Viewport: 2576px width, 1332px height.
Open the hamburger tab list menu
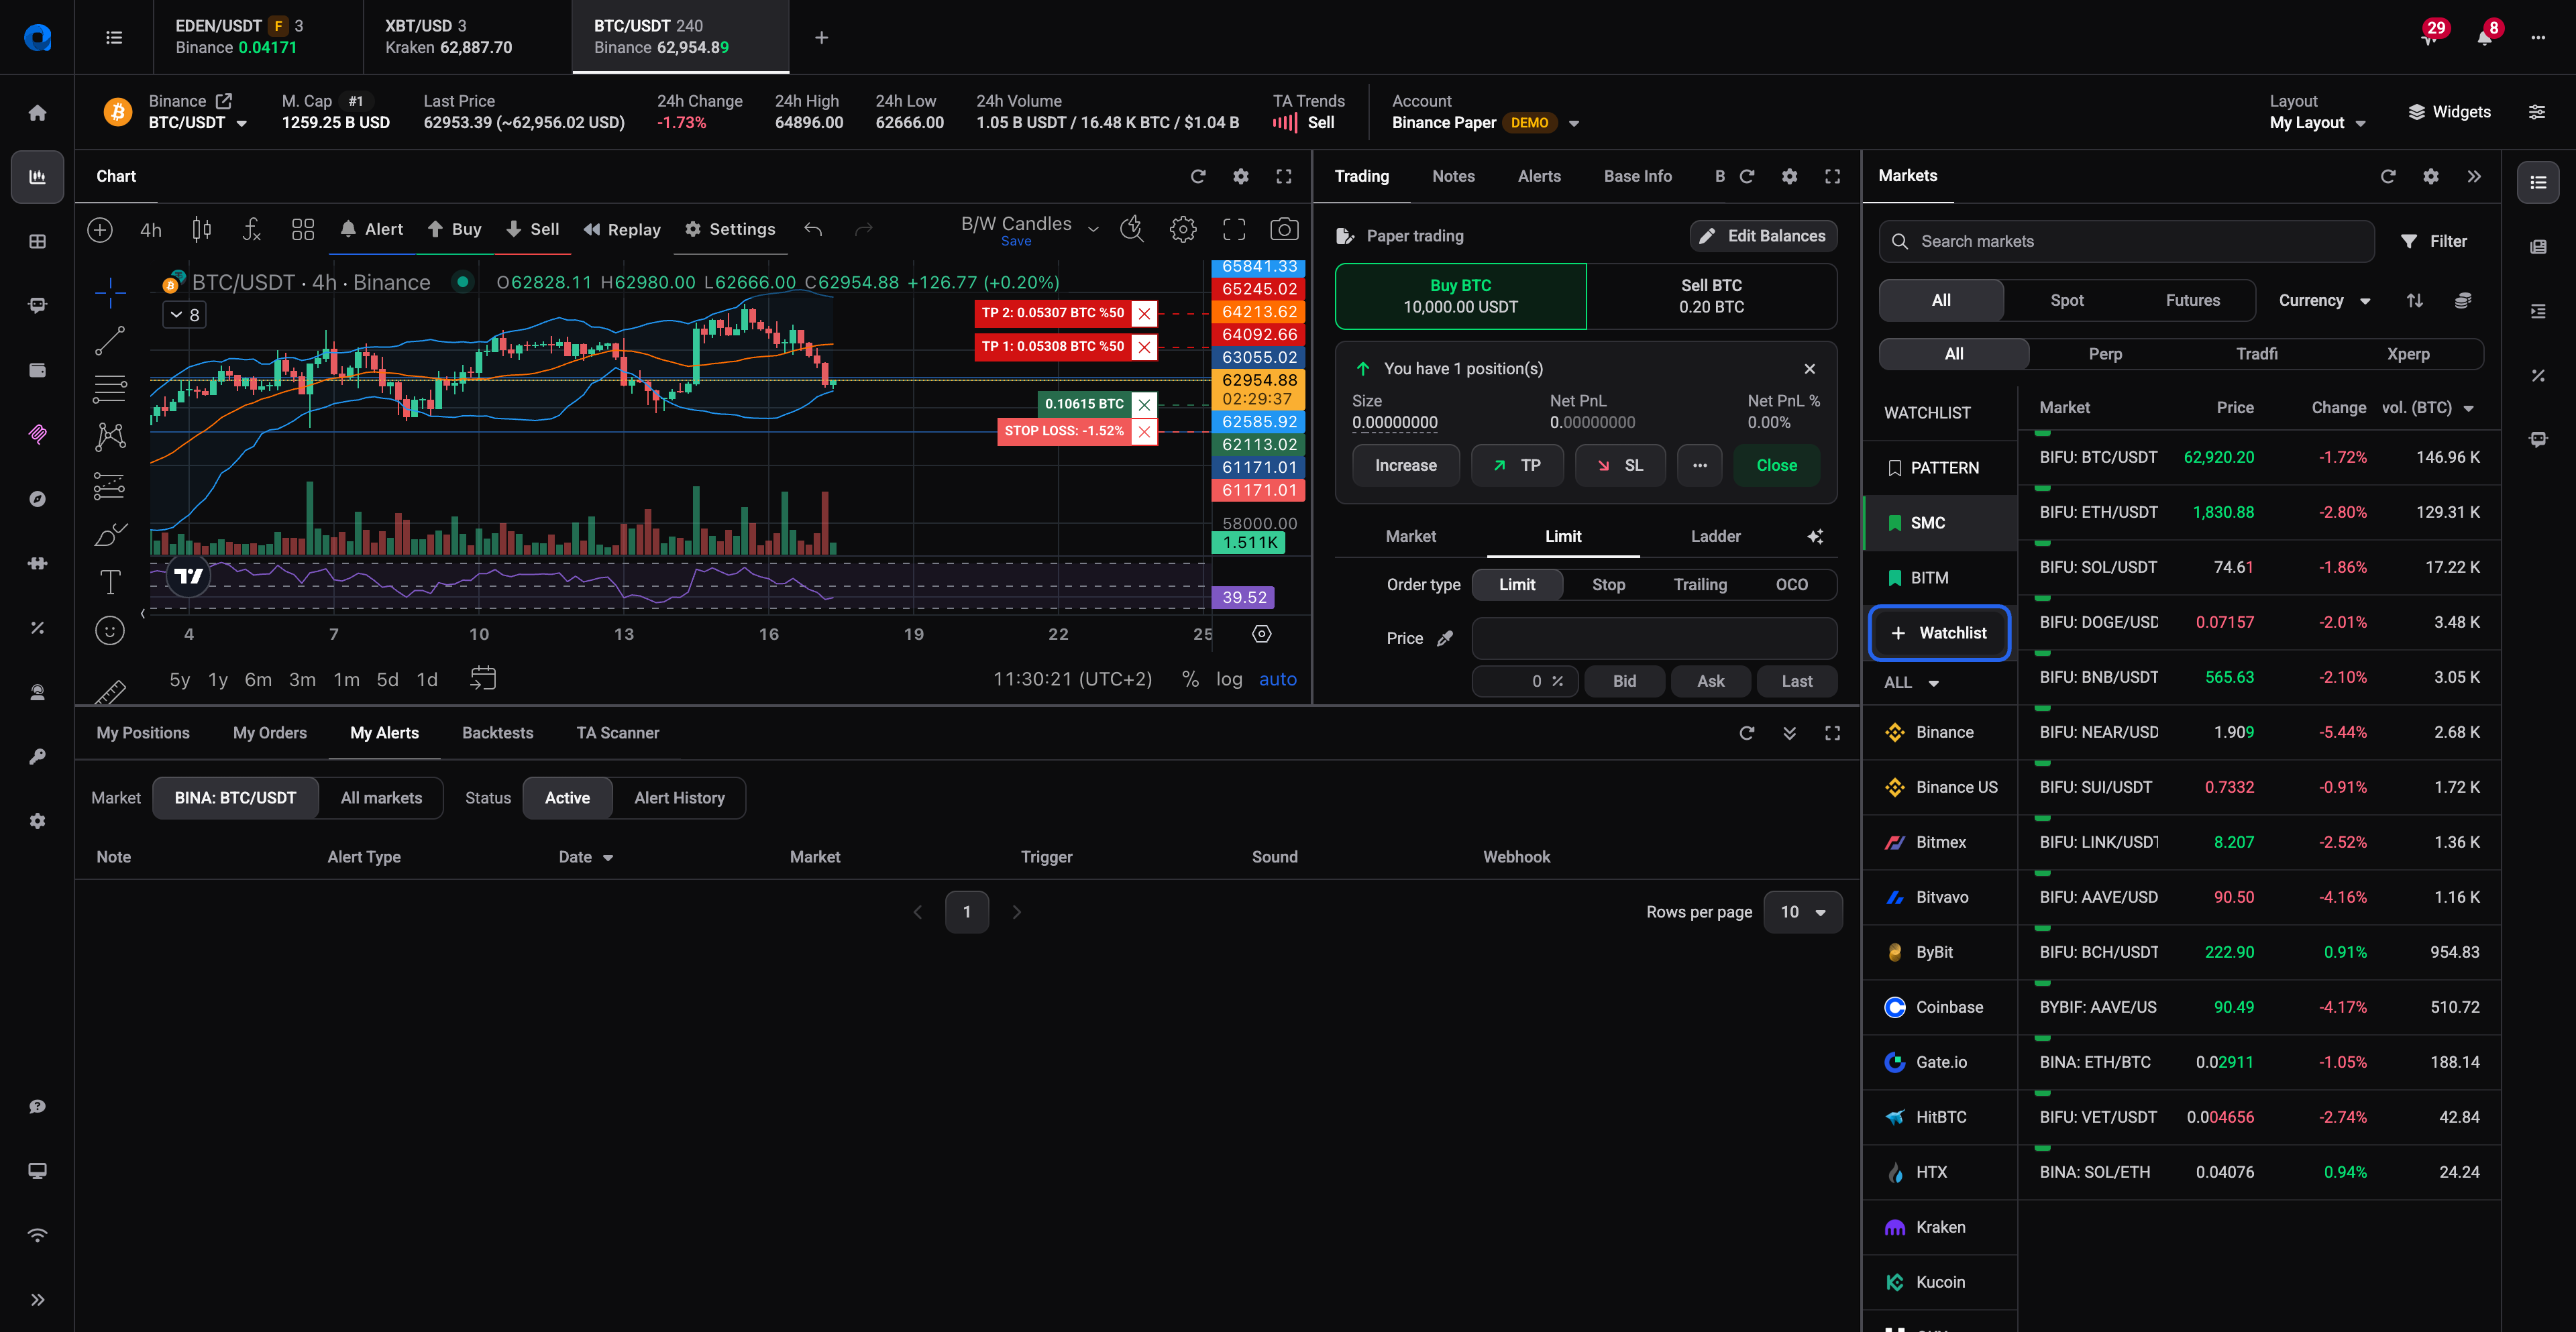(x=114, y=37)
